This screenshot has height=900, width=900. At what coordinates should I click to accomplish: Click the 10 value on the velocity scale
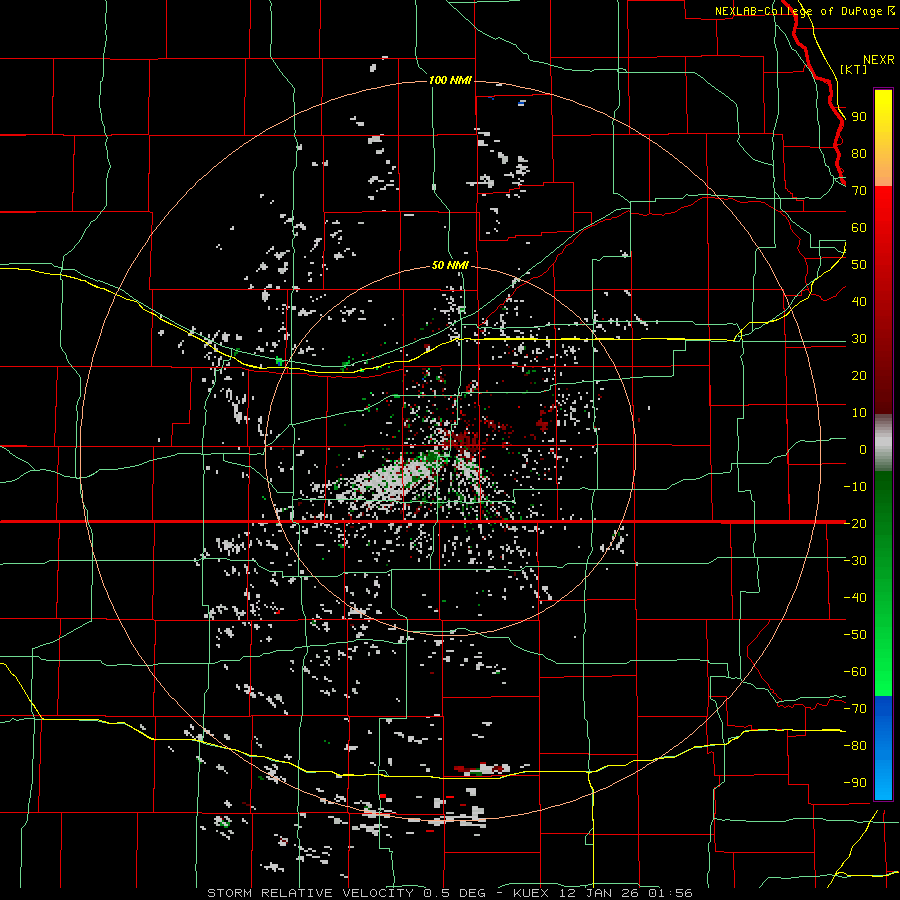click(859, 413)
